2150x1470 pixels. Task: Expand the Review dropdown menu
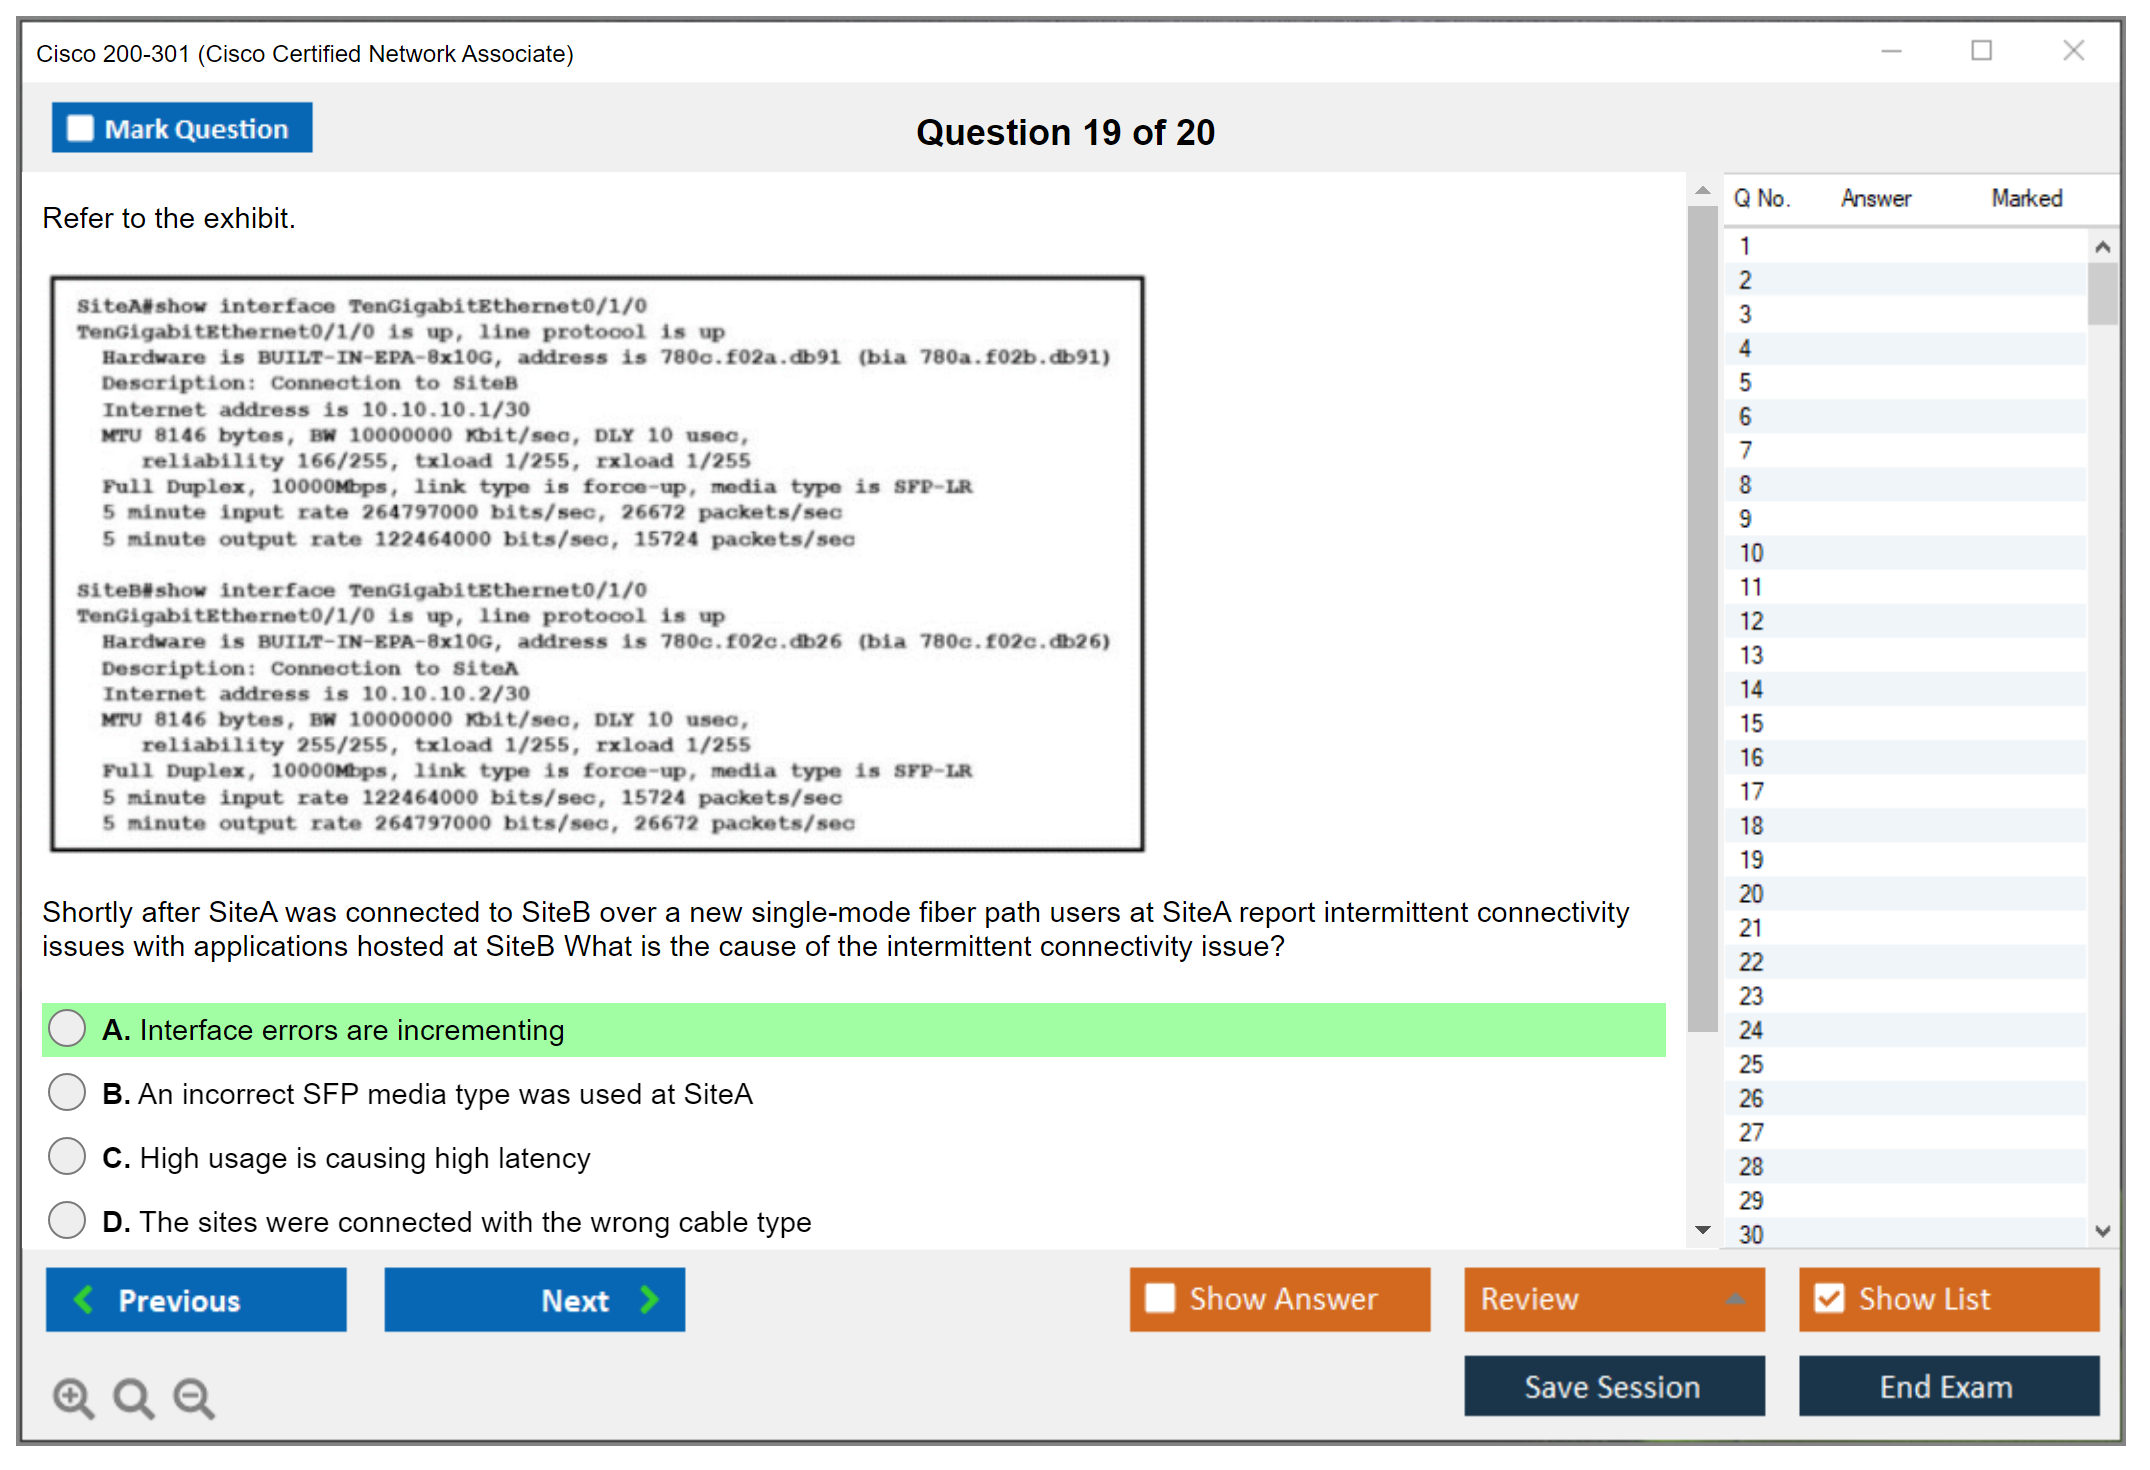pyautogui.click(x=1735, y=1299)
